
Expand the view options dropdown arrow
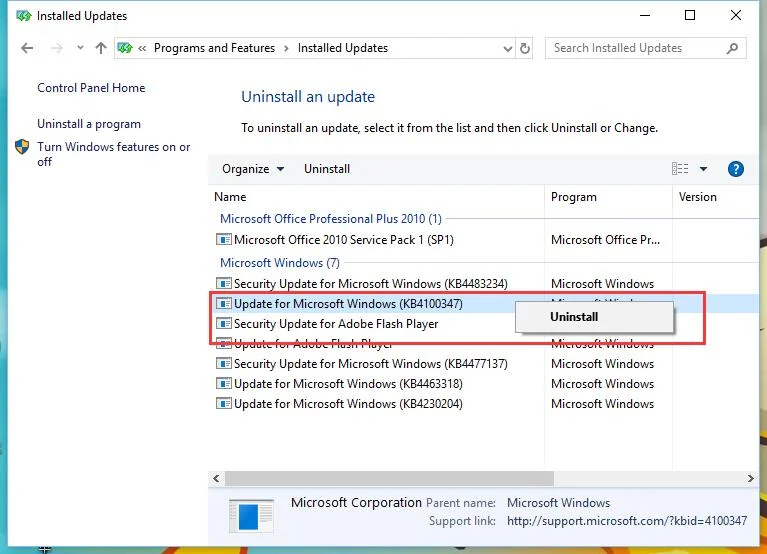point(703,169)
